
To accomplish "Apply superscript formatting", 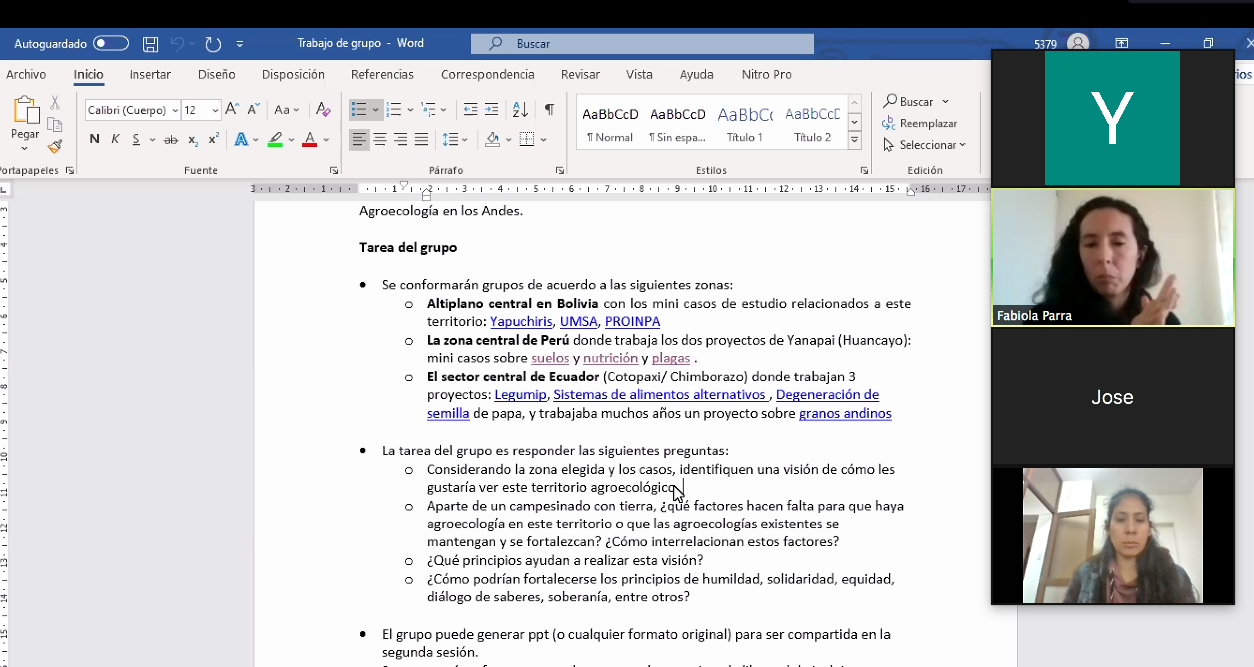I will pyautogui.click(x=214, y=140).
